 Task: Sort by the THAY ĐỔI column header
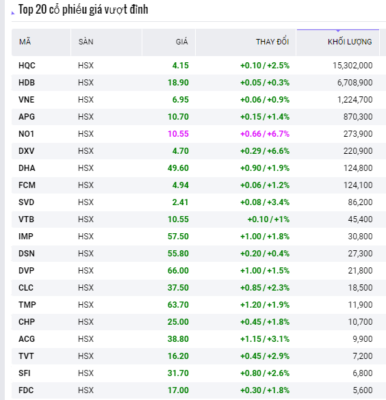pos(246,42)
